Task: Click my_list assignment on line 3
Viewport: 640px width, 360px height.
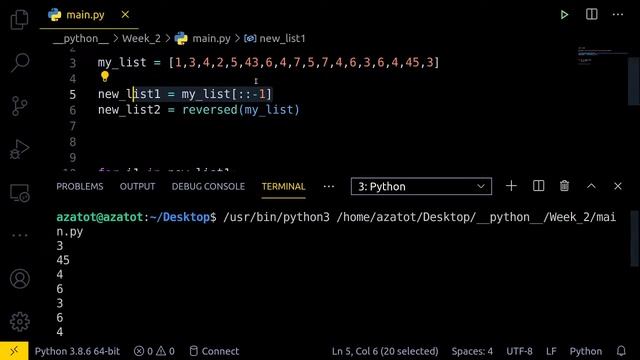Action: point(268,62)
